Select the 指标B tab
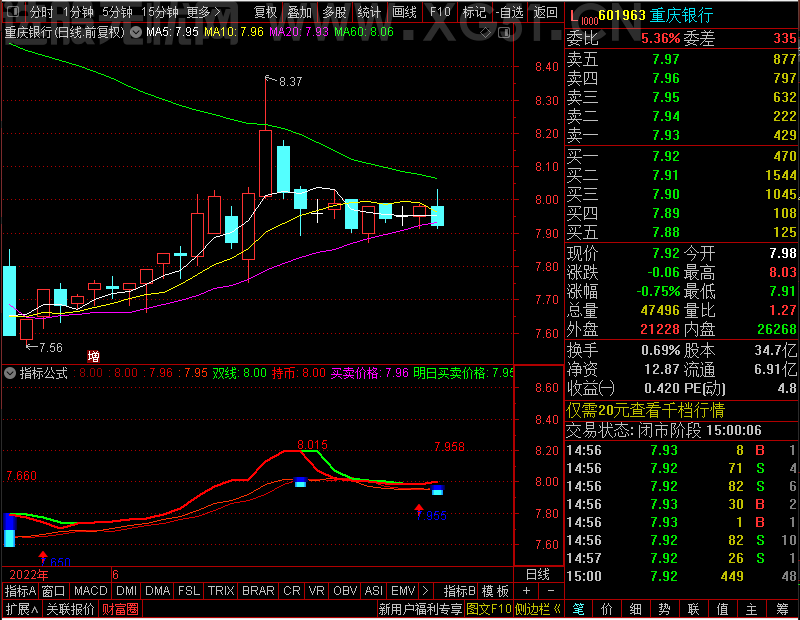 [460, 591]
